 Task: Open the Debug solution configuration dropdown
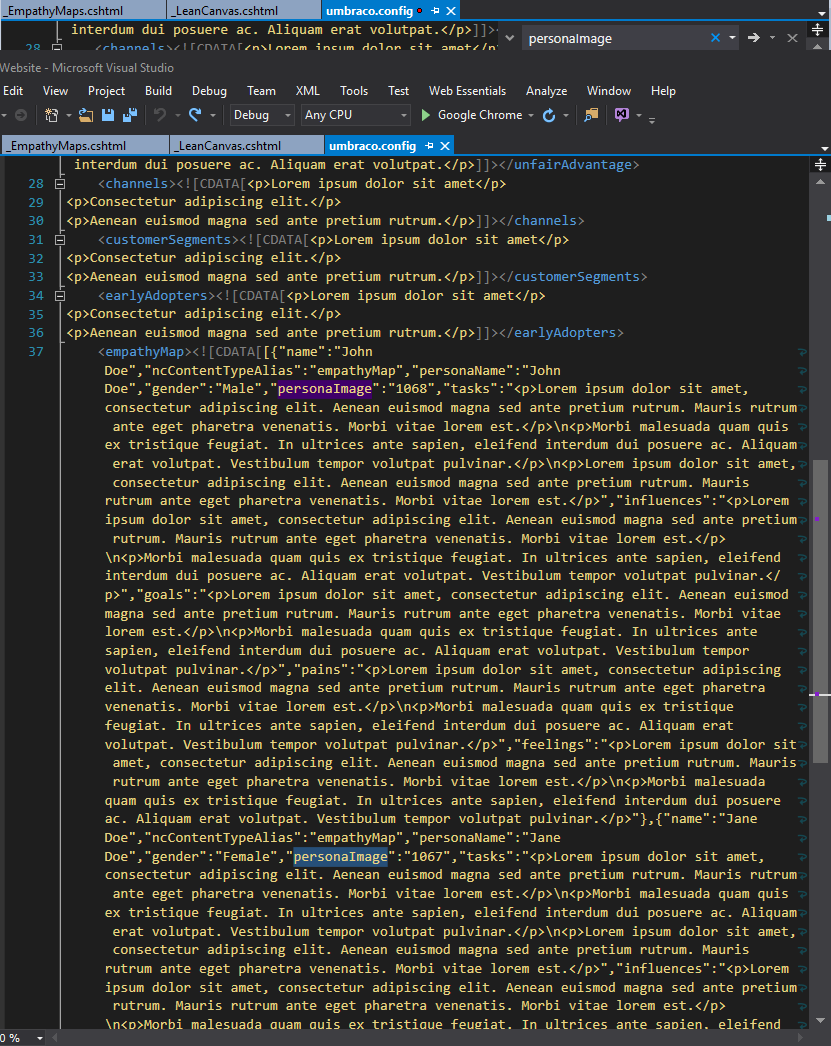coord(261,115)
